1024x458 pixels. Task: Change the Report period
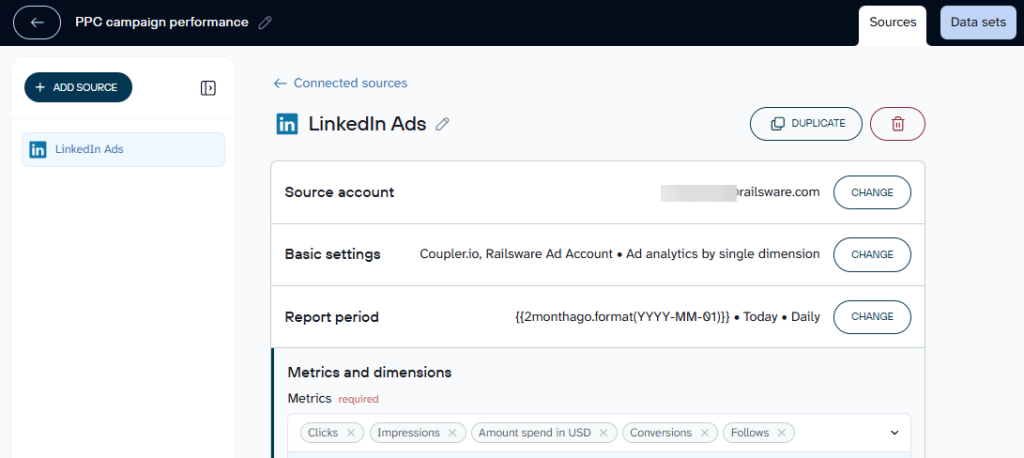(872, 317)
